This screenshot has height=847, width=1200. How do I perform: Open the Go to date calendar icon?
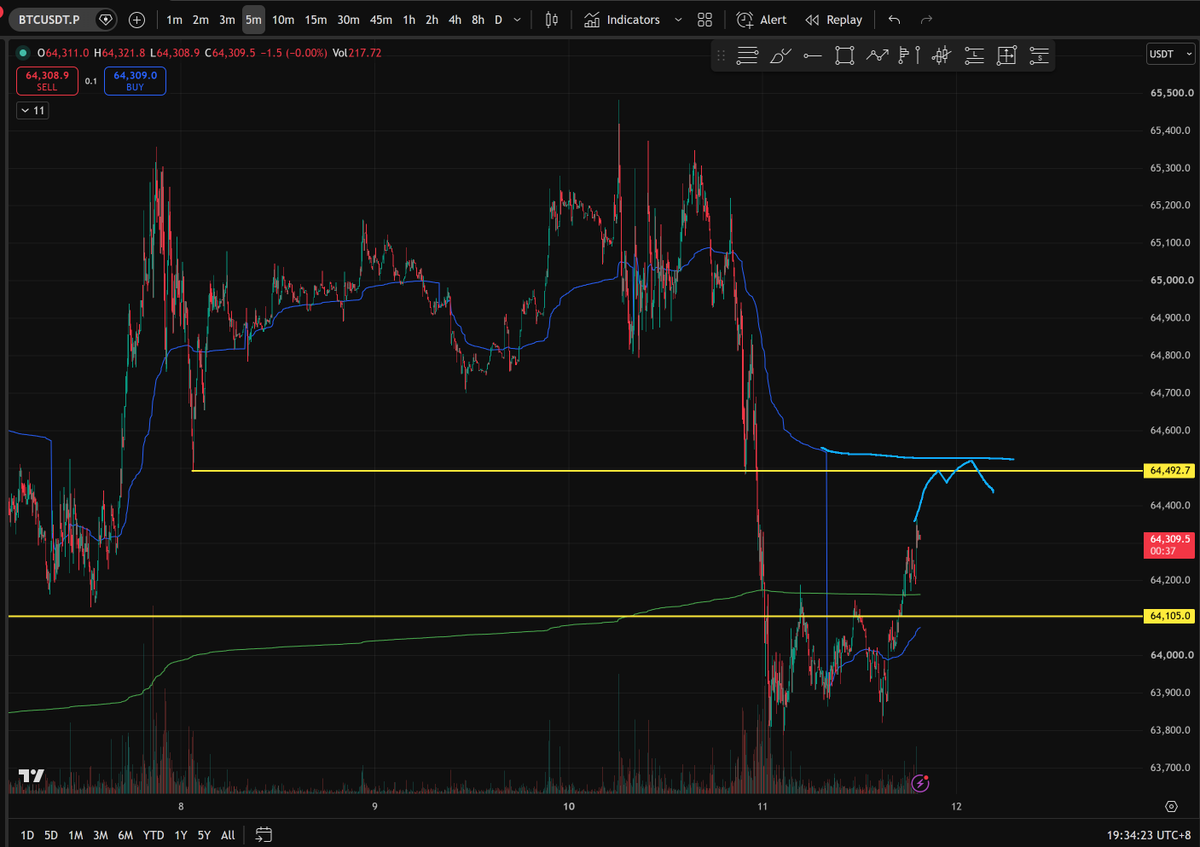point(264,834)
